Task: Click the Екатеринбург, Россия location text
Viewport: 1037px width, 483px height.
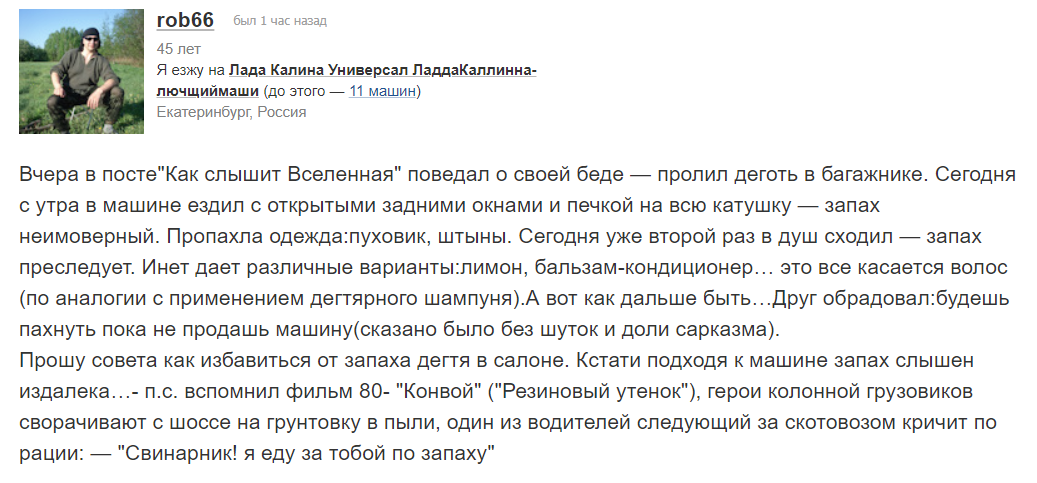Action: coord(231,112)
